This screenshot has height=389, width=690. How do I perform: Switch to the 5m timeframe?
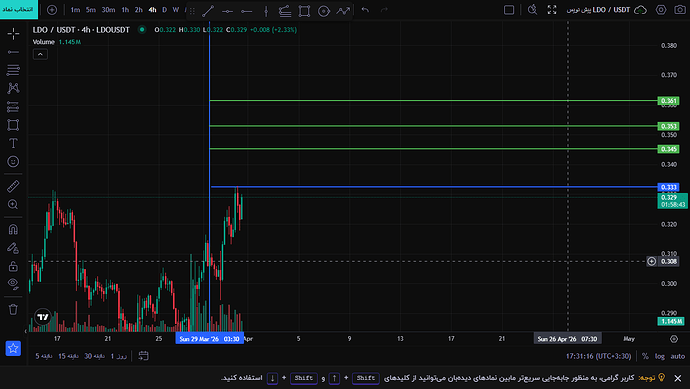(91, 10)
